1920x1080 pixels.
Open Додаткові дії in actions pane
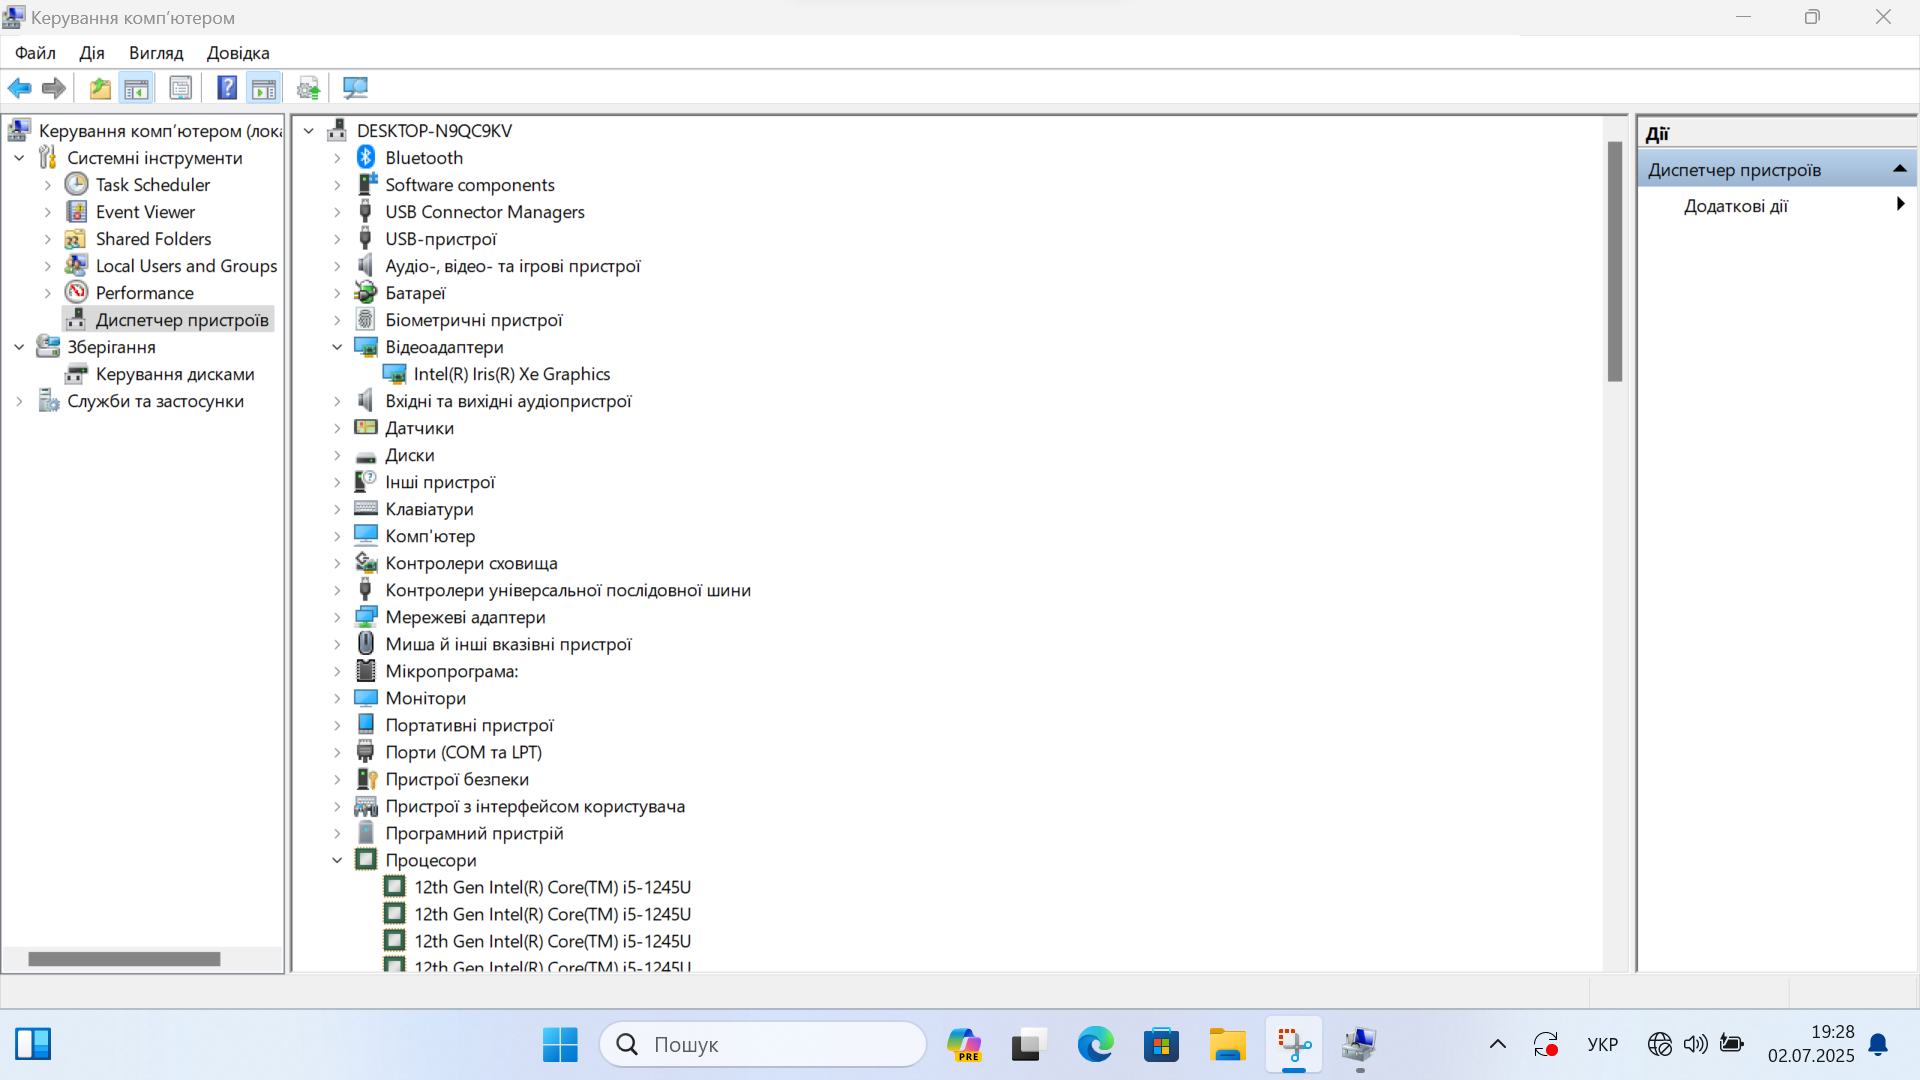click(x=1735, y=206)
